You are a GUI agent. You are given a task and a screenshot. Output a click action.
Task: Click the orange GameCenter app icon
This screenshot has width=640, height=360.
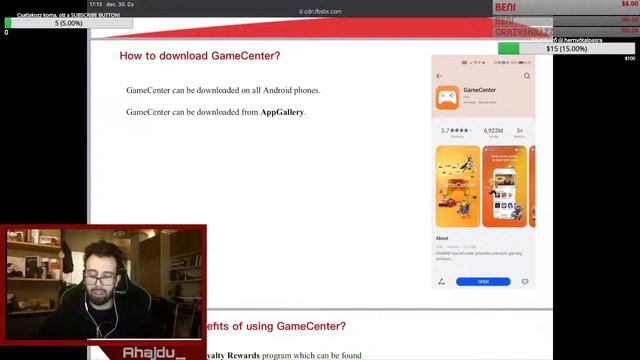pyautogui.click(x=447, y=98)
